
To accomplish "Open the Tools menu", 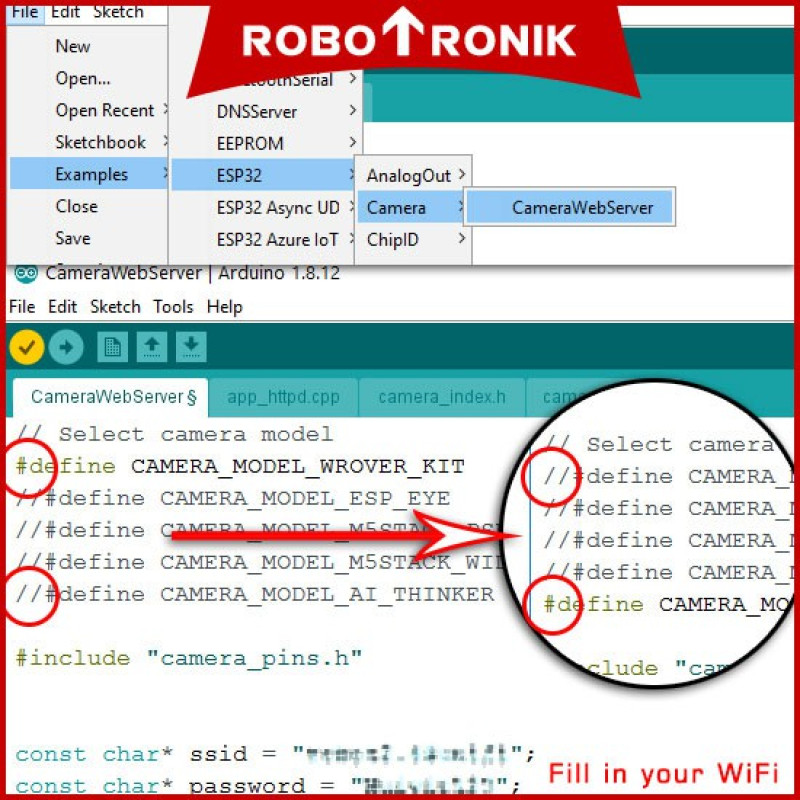I will pyautogui.click(x=173, y=306).
